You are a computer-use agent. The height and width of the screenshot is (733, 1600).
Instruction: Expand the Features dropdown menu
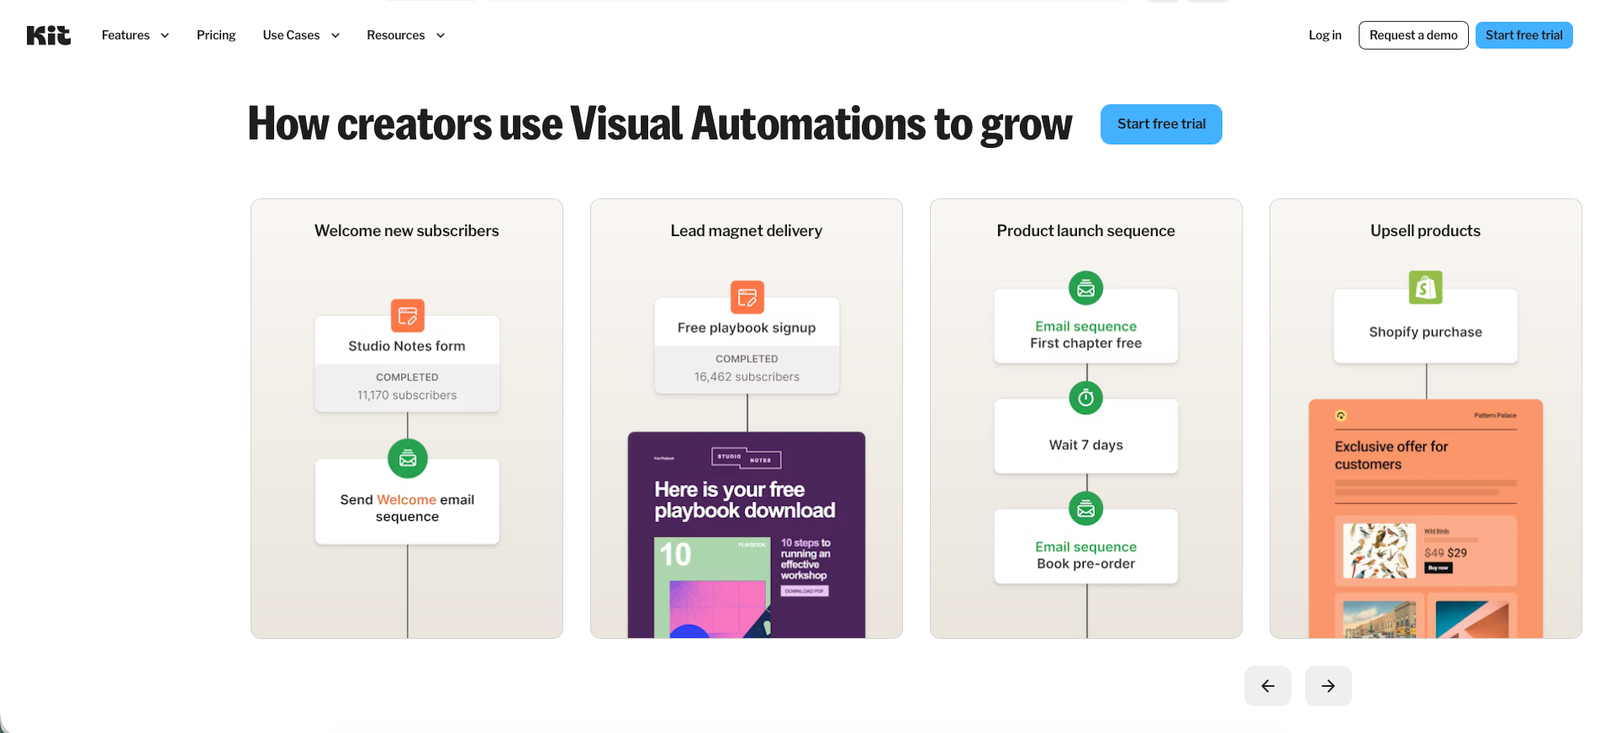(x=135, y=35)
